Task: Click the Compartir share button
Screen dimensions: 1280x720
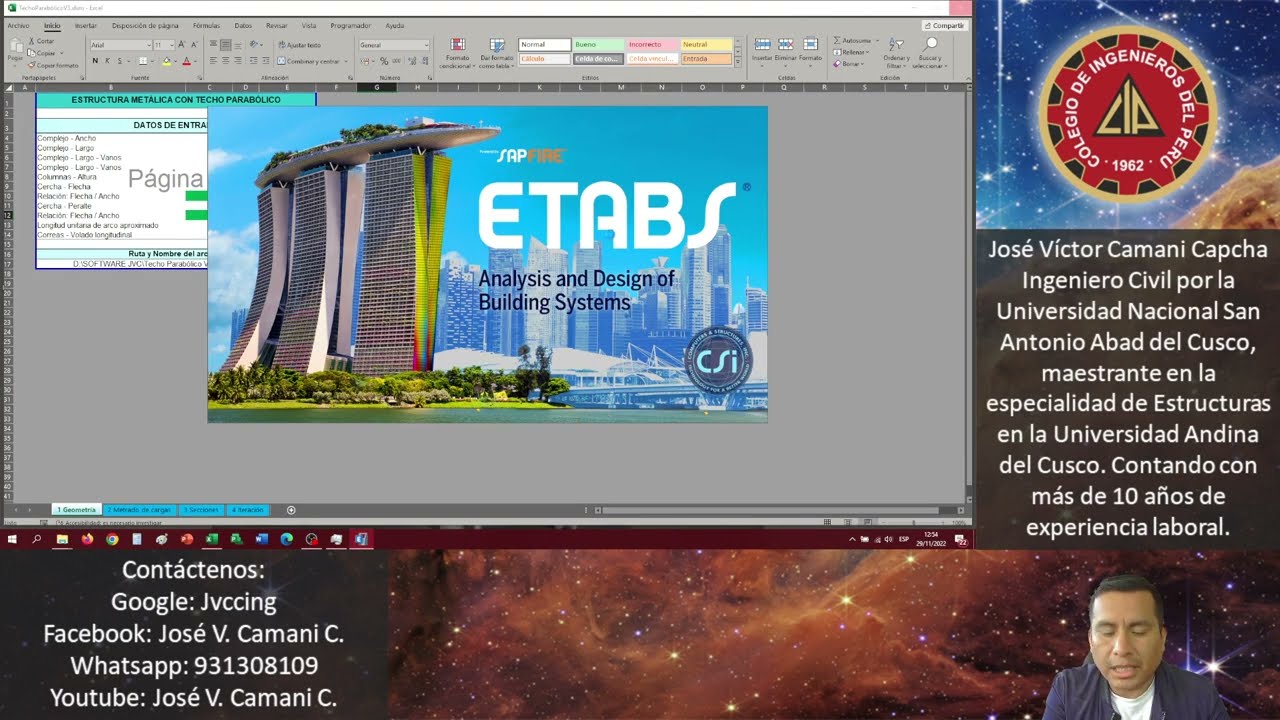Action: tap(944, 26)
